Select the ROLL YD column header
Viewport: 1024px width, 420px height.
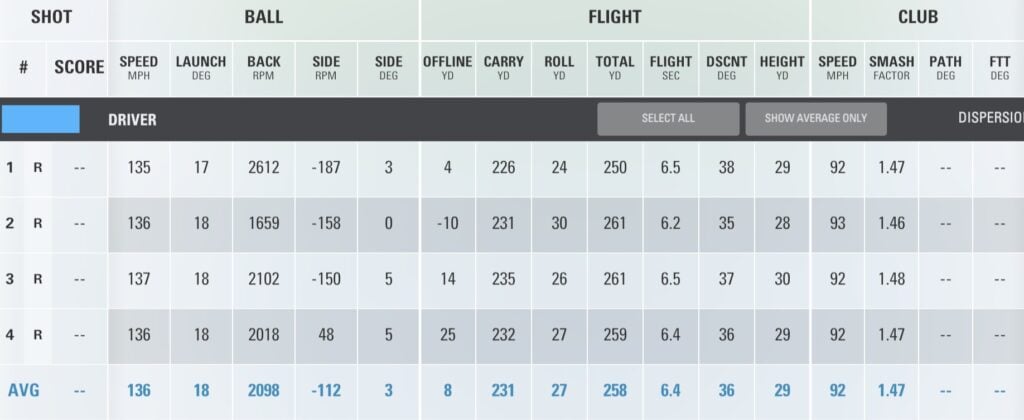point(559,67)
